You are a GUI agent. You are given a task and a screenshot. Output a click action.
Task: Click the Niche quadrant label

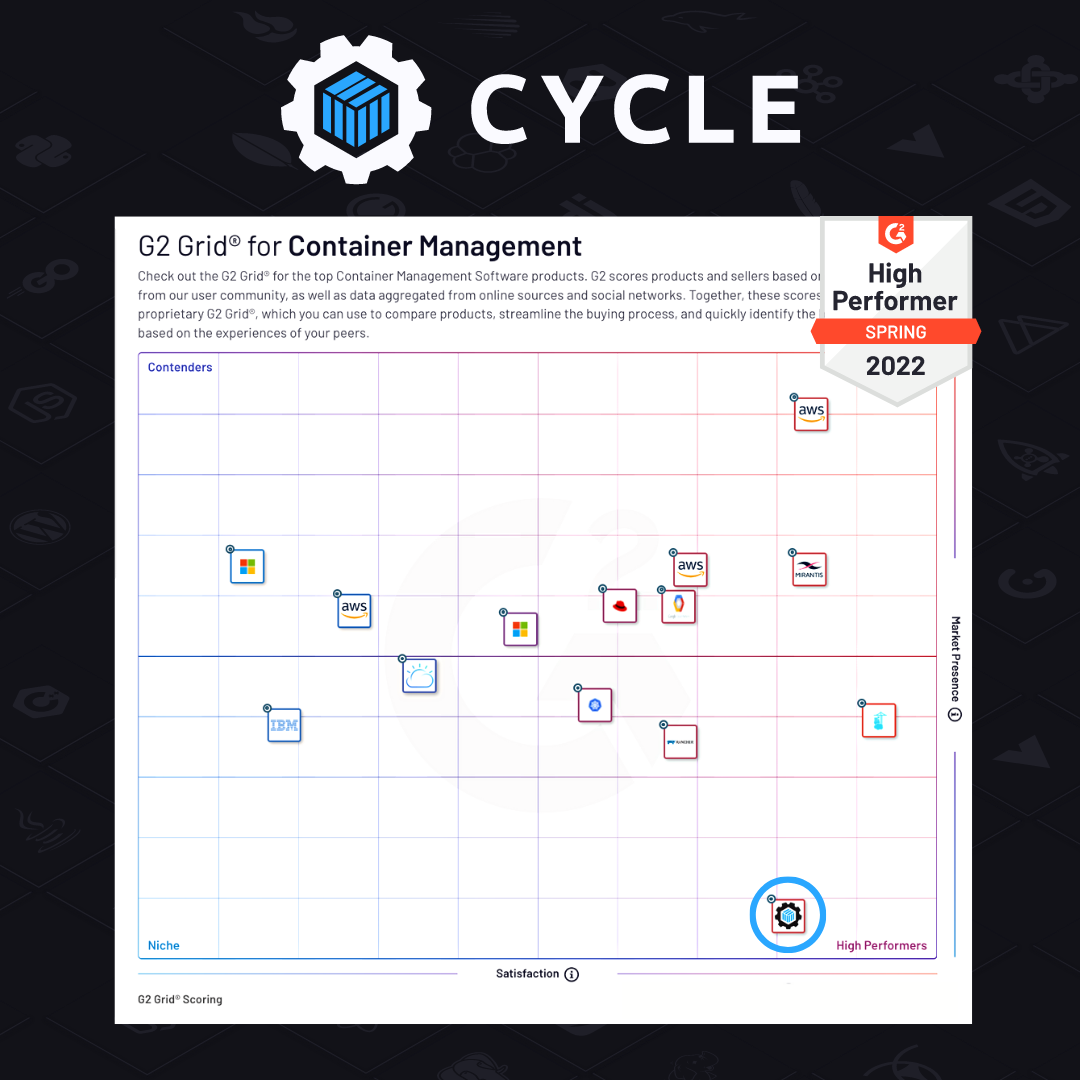coord(163,946)
